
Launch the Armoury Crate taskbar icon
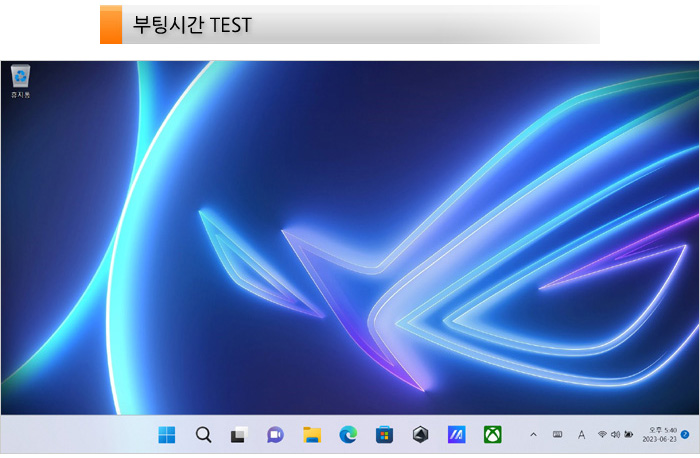pos(420,434)
